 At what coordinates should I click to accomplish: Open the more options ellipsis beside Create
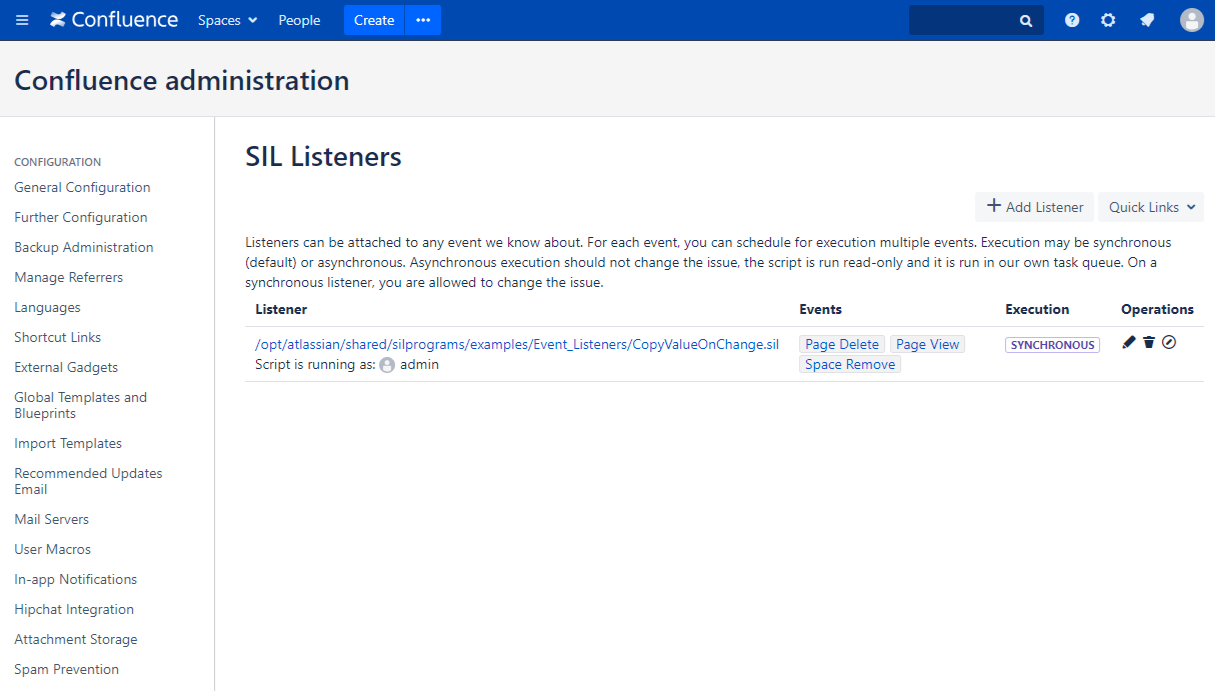[x=423, y=20]
